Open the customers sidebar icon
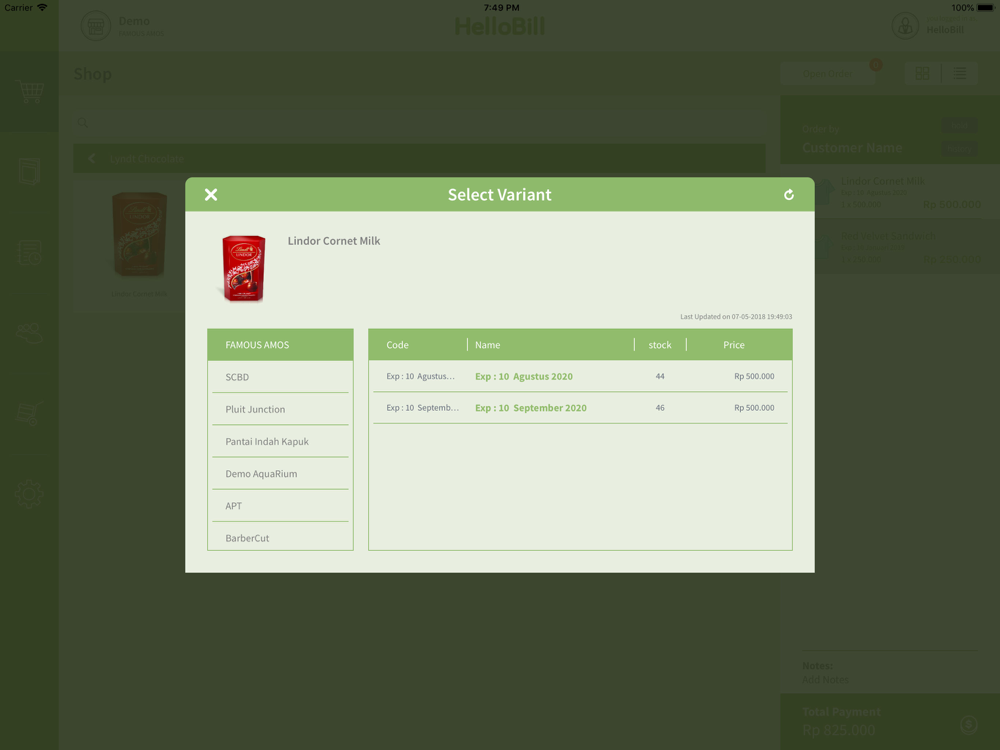This screenshot has height=750, width=1000. 30,333
